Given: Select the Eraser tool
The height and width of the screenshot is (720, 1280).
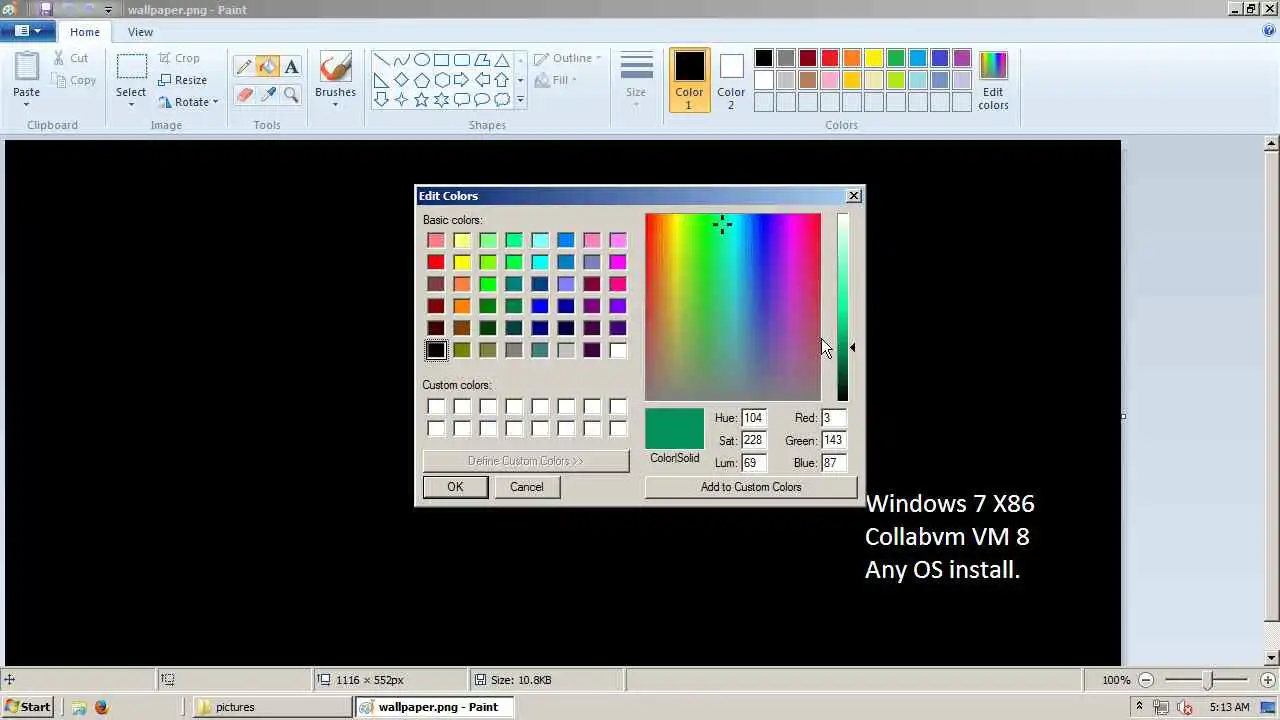Looking at the screenshot, I should click(x=244, y=95).
